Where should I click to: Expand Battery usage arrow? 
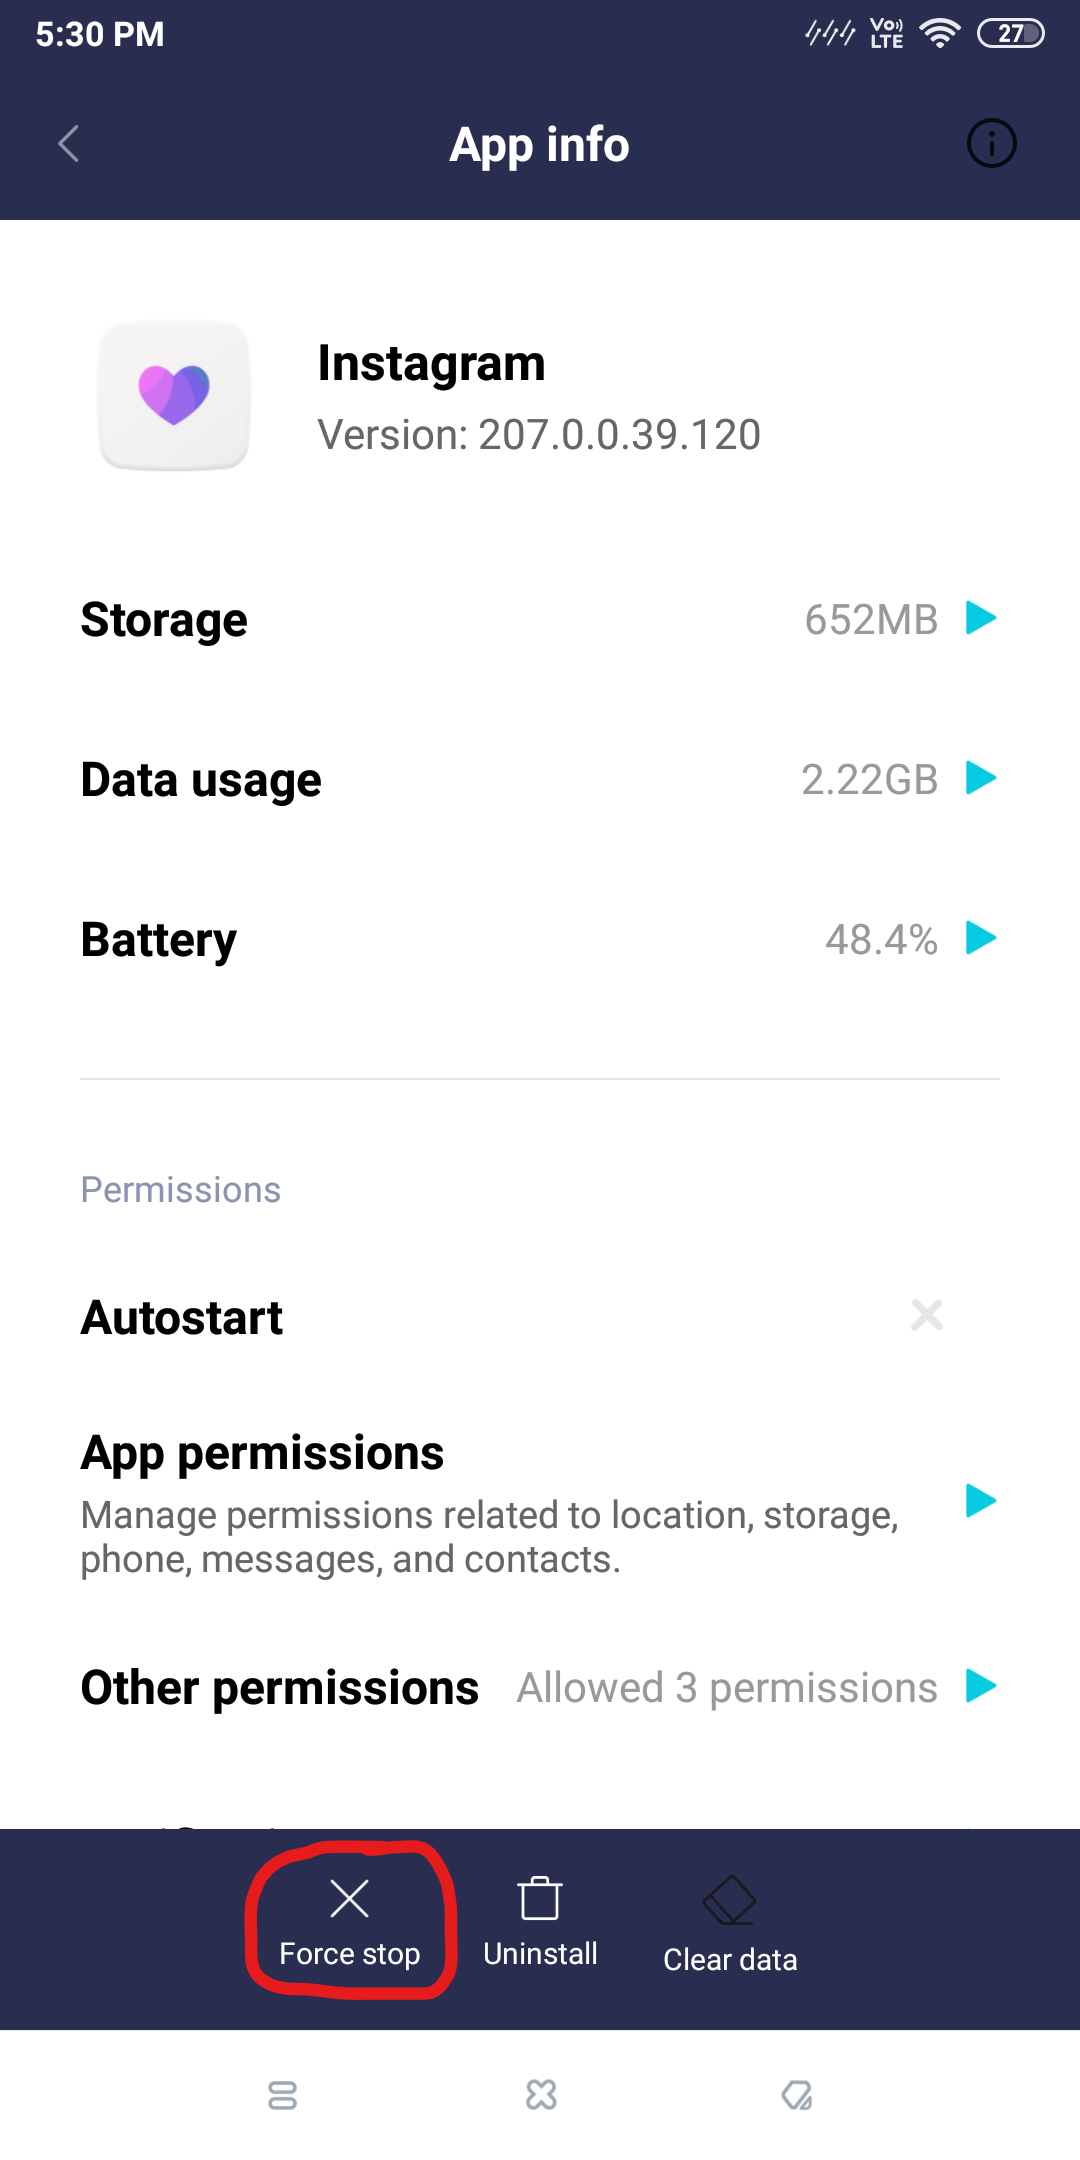pyautogui.click(x=981, y=938)
